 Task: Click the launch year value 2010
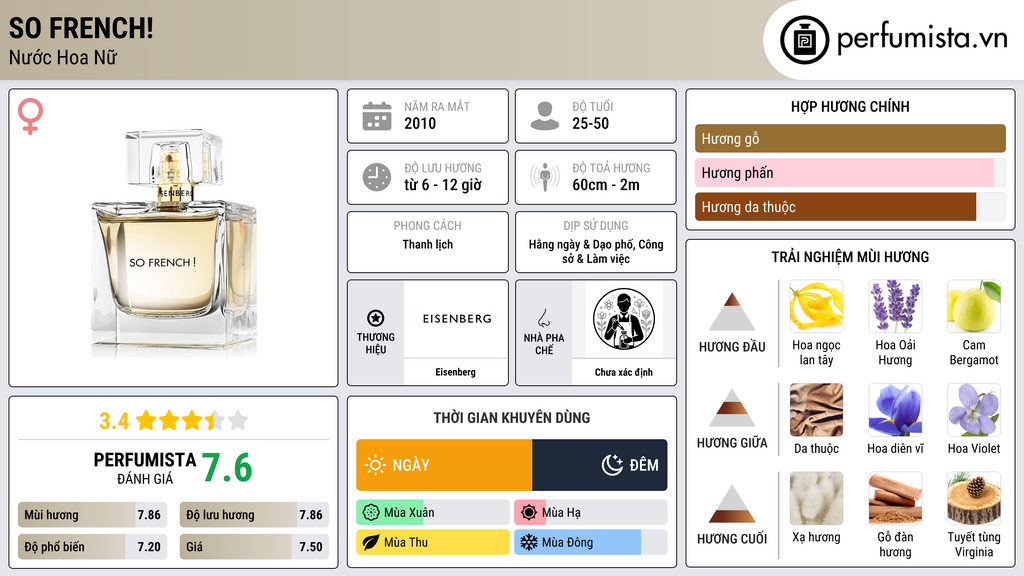coord(420,123)
